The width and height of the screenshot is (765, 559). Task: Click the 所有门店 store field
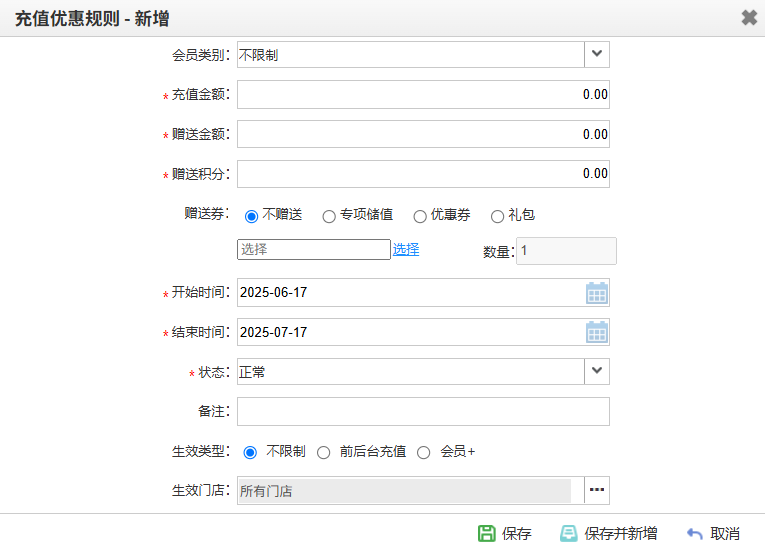coord(405,490)
